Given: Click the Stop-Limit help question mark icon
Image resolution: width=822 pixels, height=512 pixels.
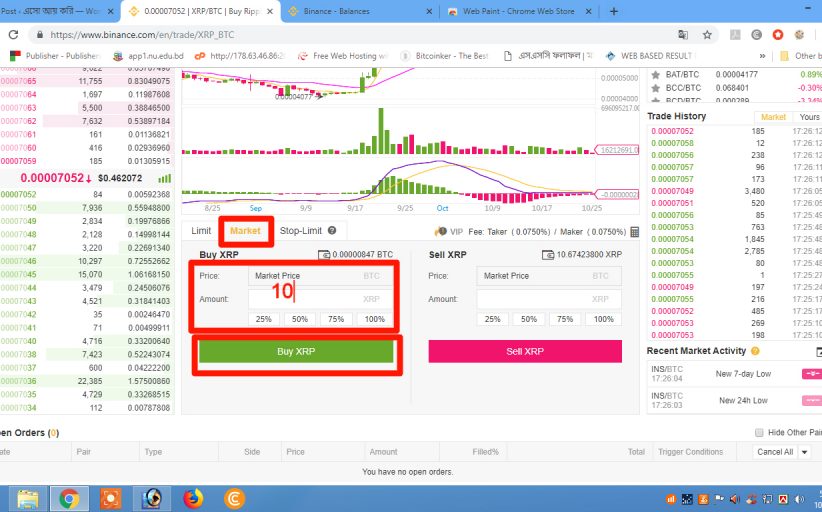Looking at the screenshot, I should click(330, 231).
